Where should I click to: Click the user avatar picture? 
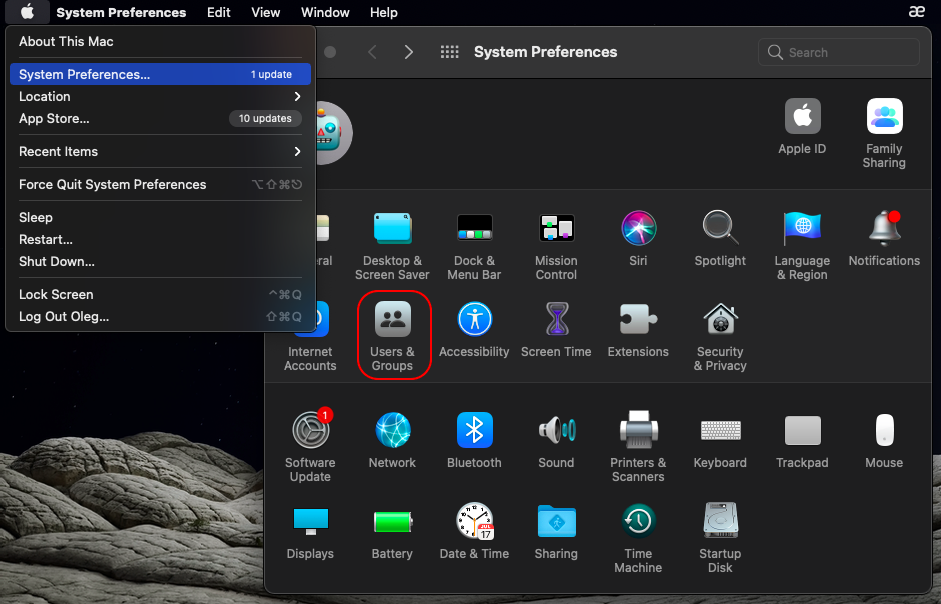coord(334,133)
